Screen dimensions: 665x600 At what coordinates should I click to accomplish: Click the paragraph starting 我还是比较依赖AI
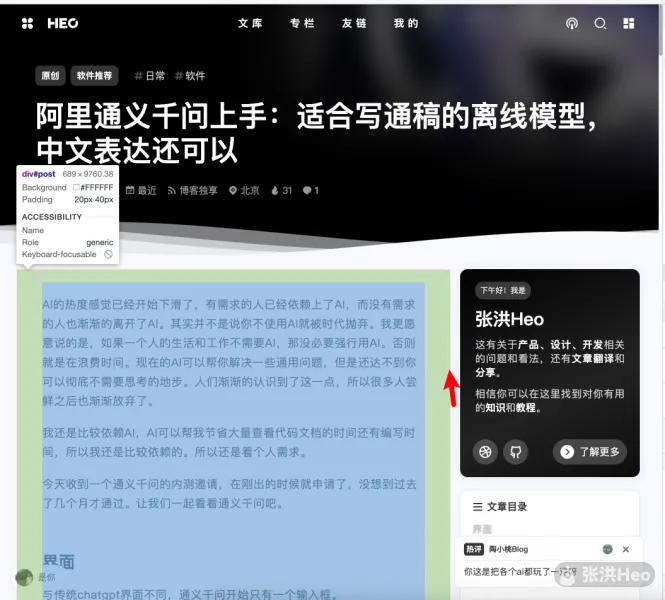(229, 442)
